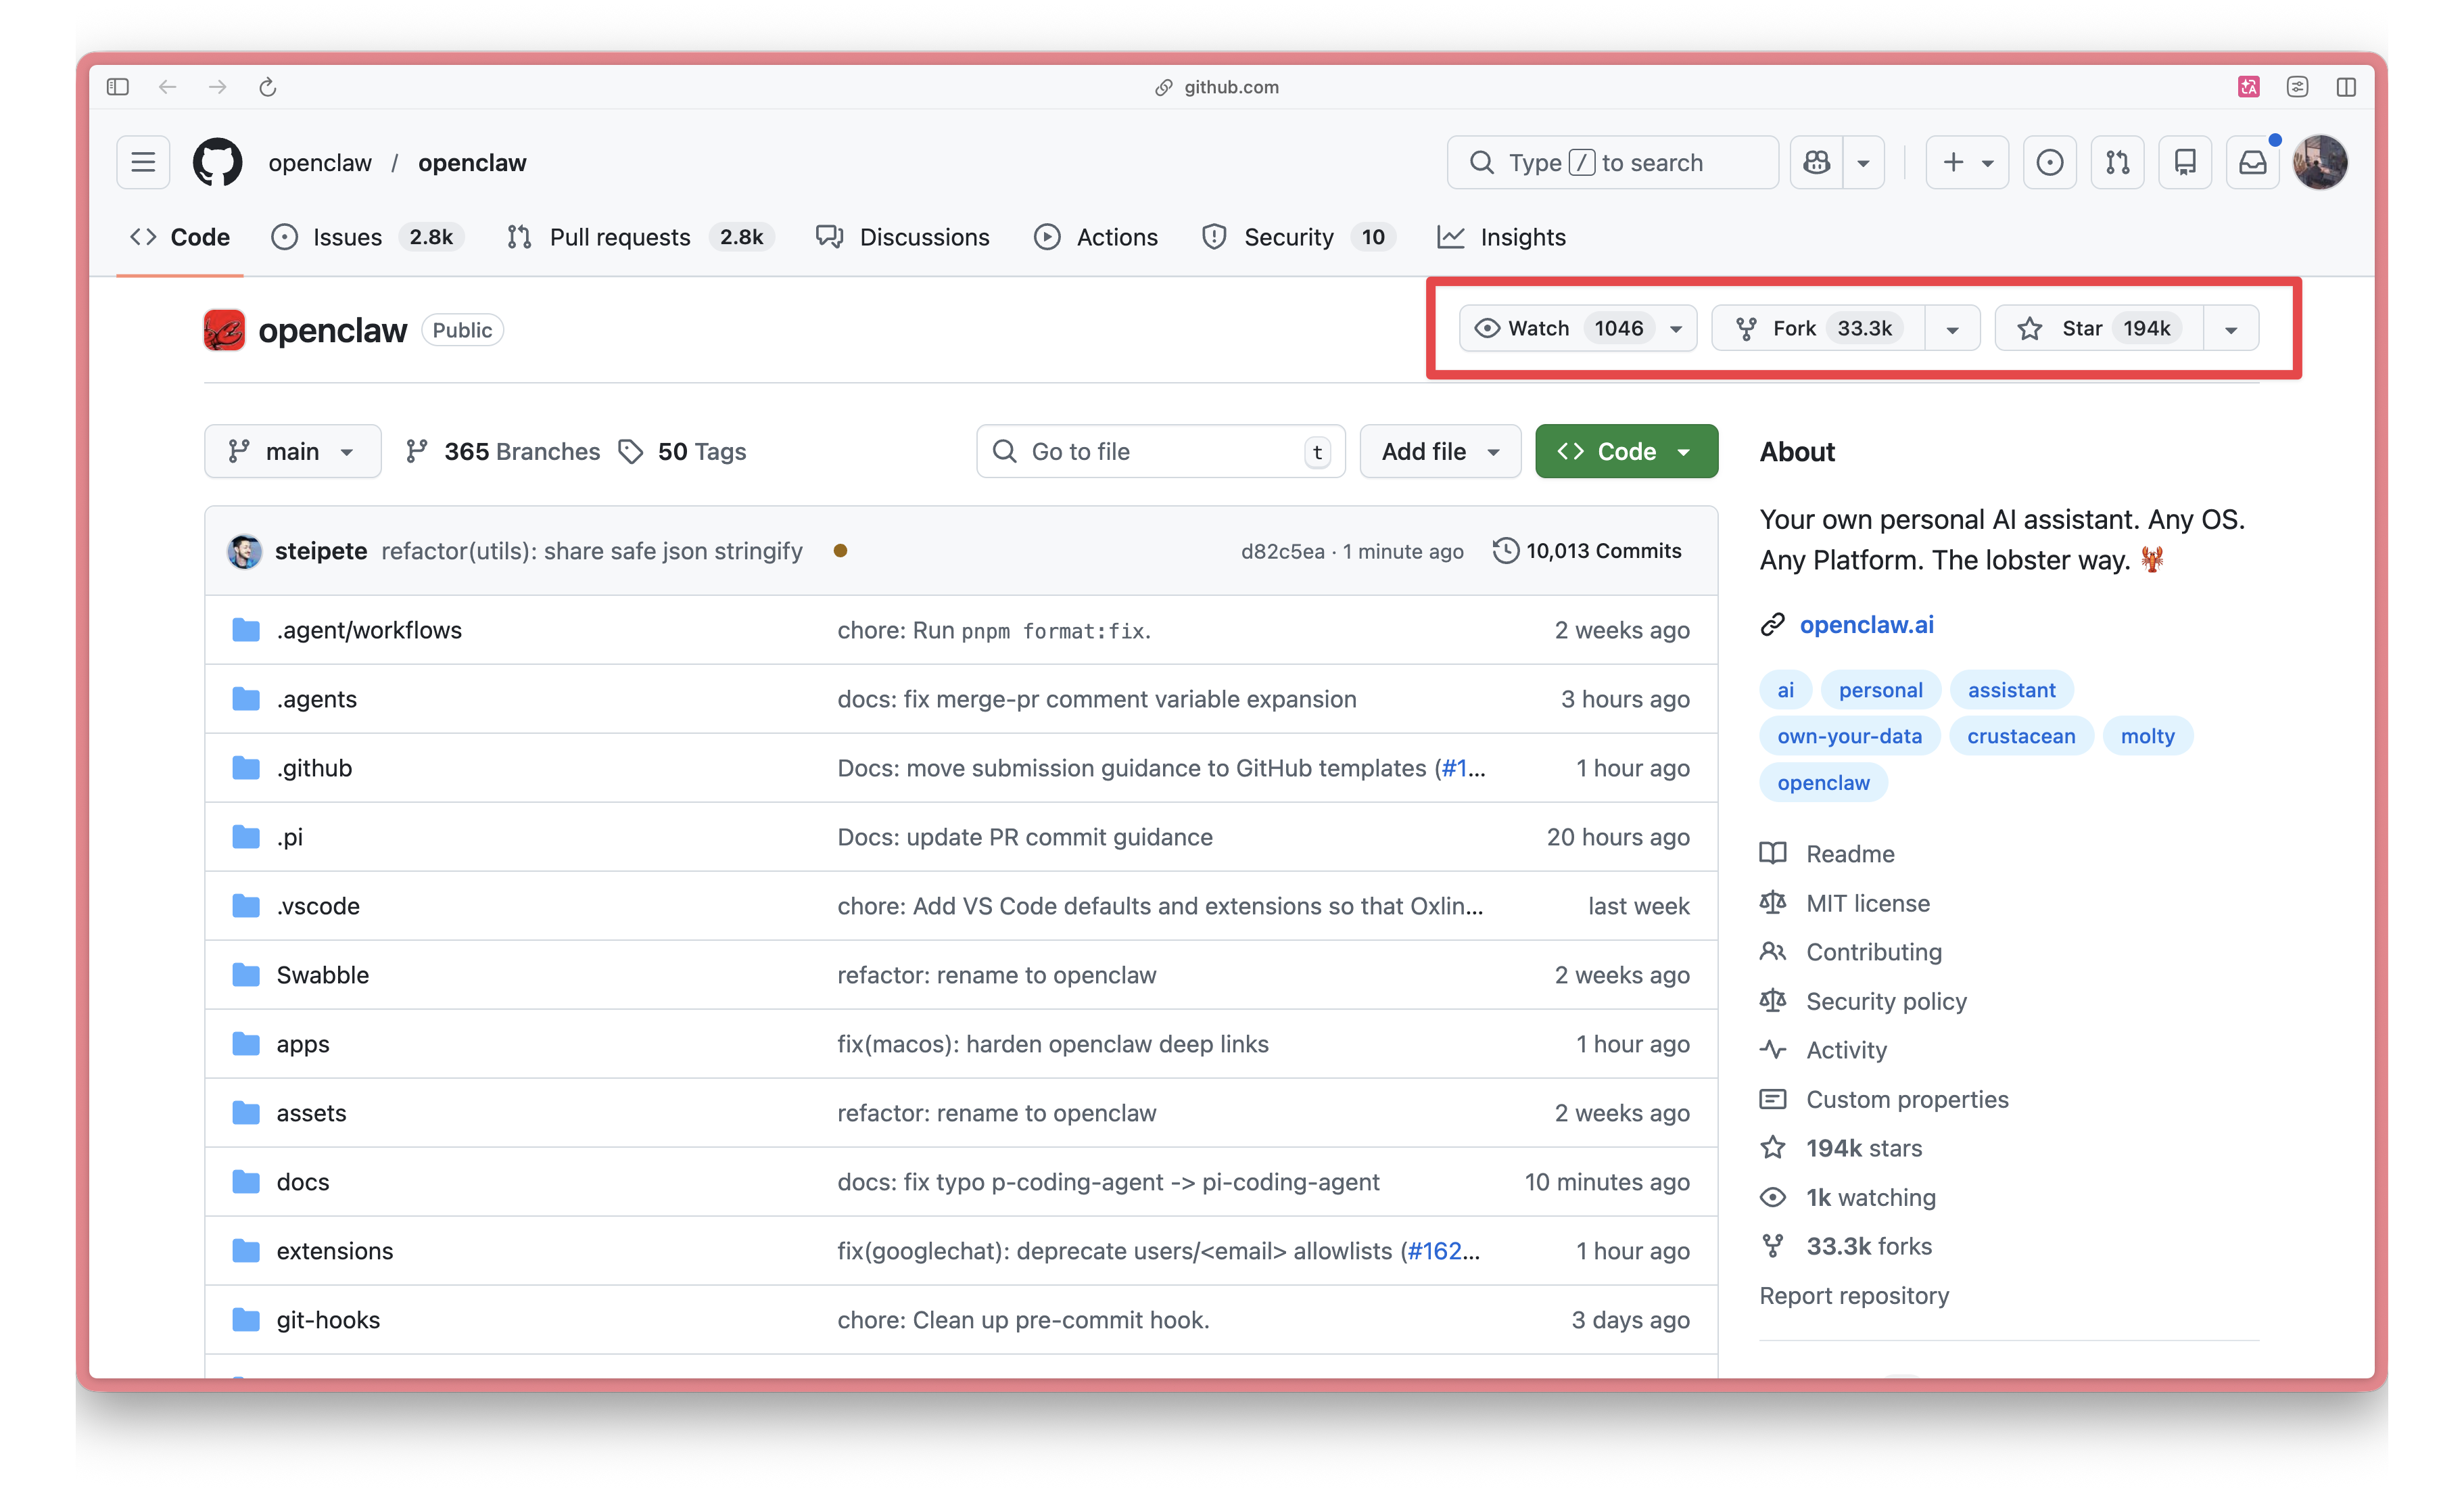Open the create new plus dropdown
2464x1492 pixels.
(x=1967, y=162)
